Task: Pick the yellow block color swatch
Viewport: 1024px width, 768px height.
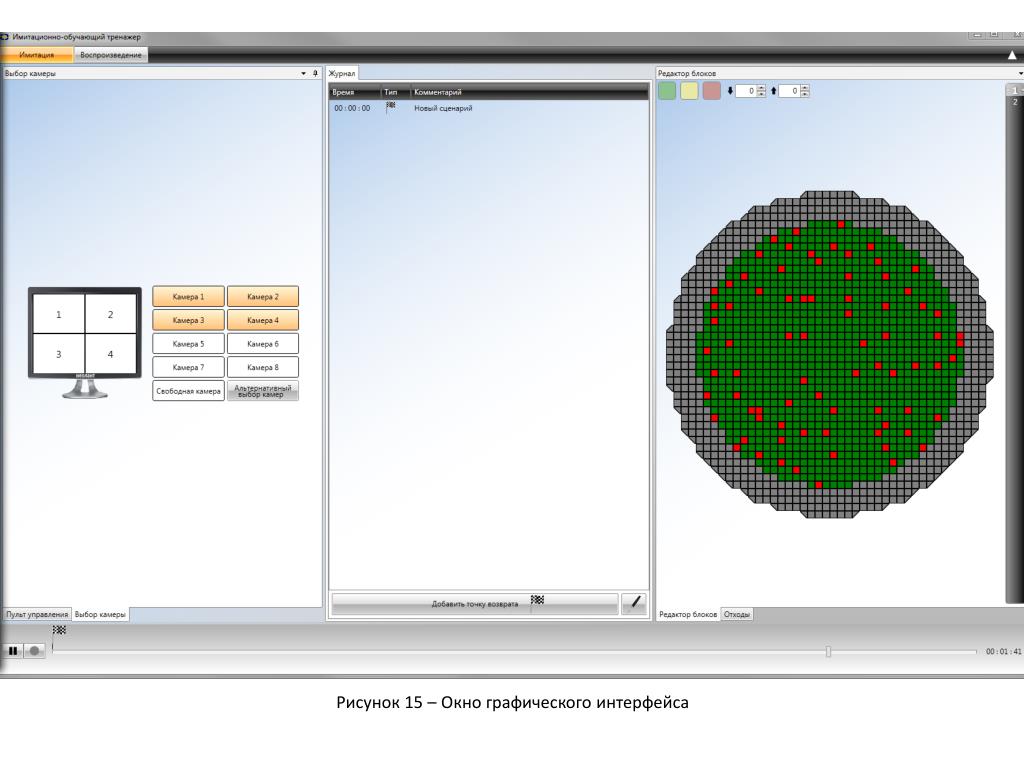Action: pos(689,91)
